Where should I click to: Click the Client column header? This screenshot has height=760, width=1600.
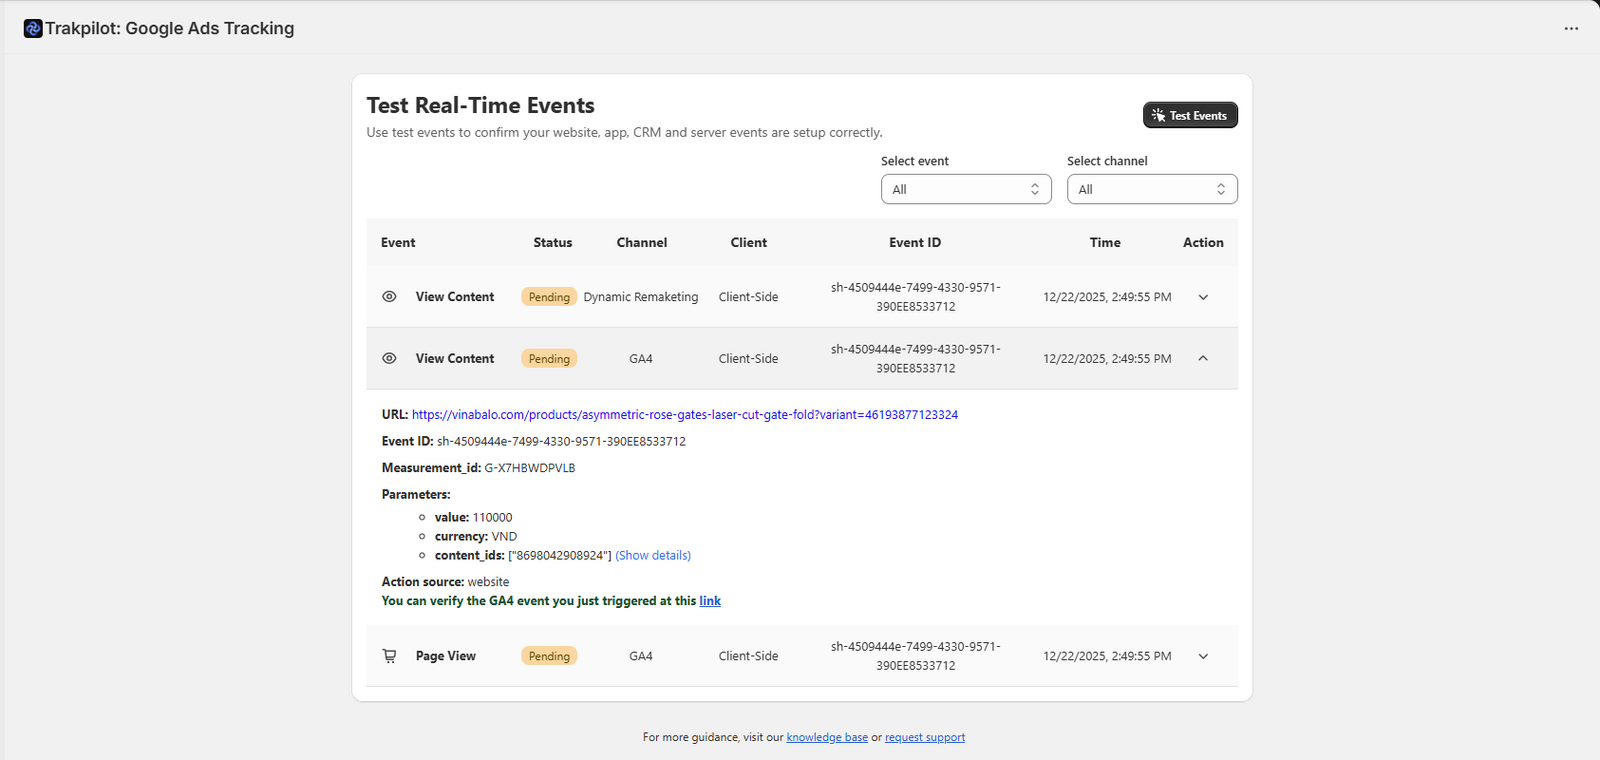(x=749, y=242)
